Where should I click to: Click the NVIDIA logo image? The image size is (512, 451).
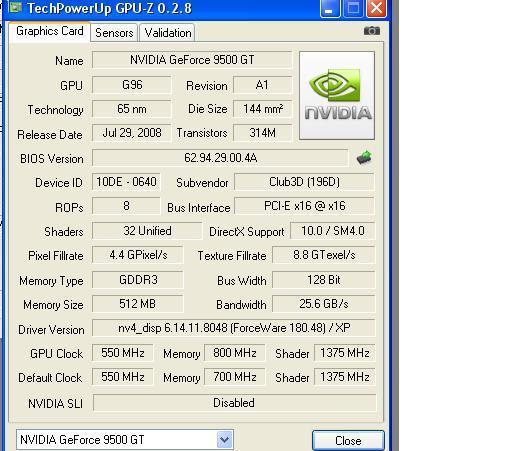point(337,95)
